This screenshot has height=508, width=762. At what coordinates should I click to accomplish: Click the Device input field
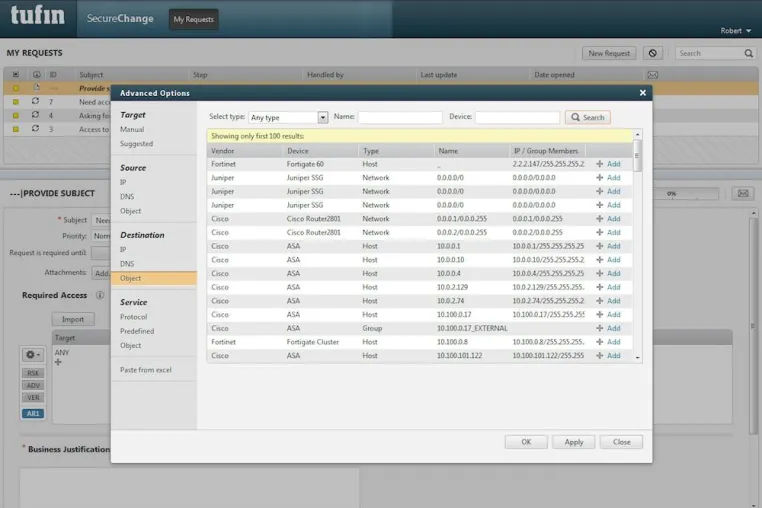pyautogui.click(x=518, y=117)
